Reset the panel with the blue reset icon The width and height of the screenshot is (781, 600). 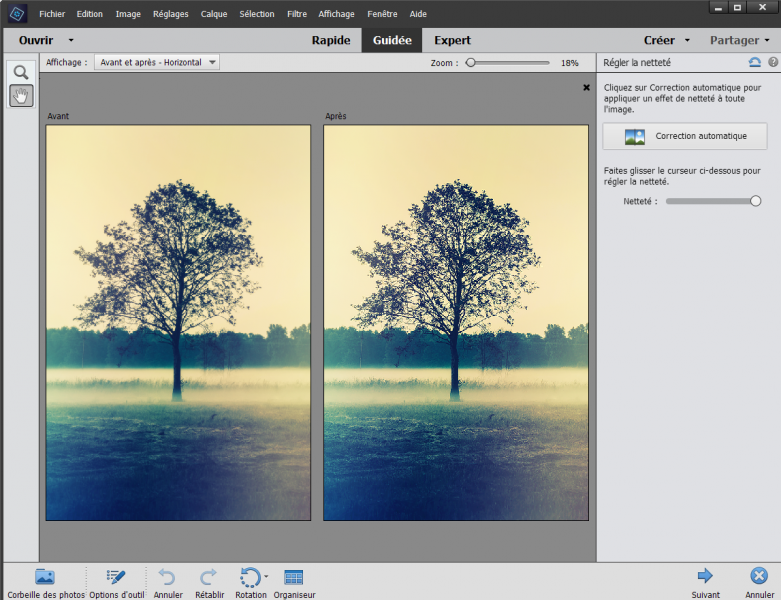755,63
